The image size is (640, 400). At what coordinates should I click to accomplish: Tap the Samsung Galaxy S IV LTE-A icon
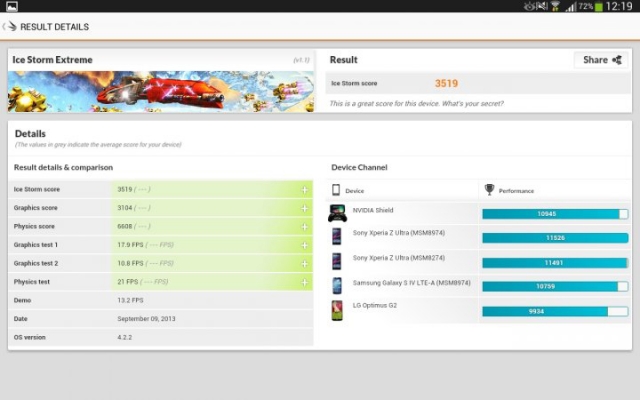[x=337, y=286]
